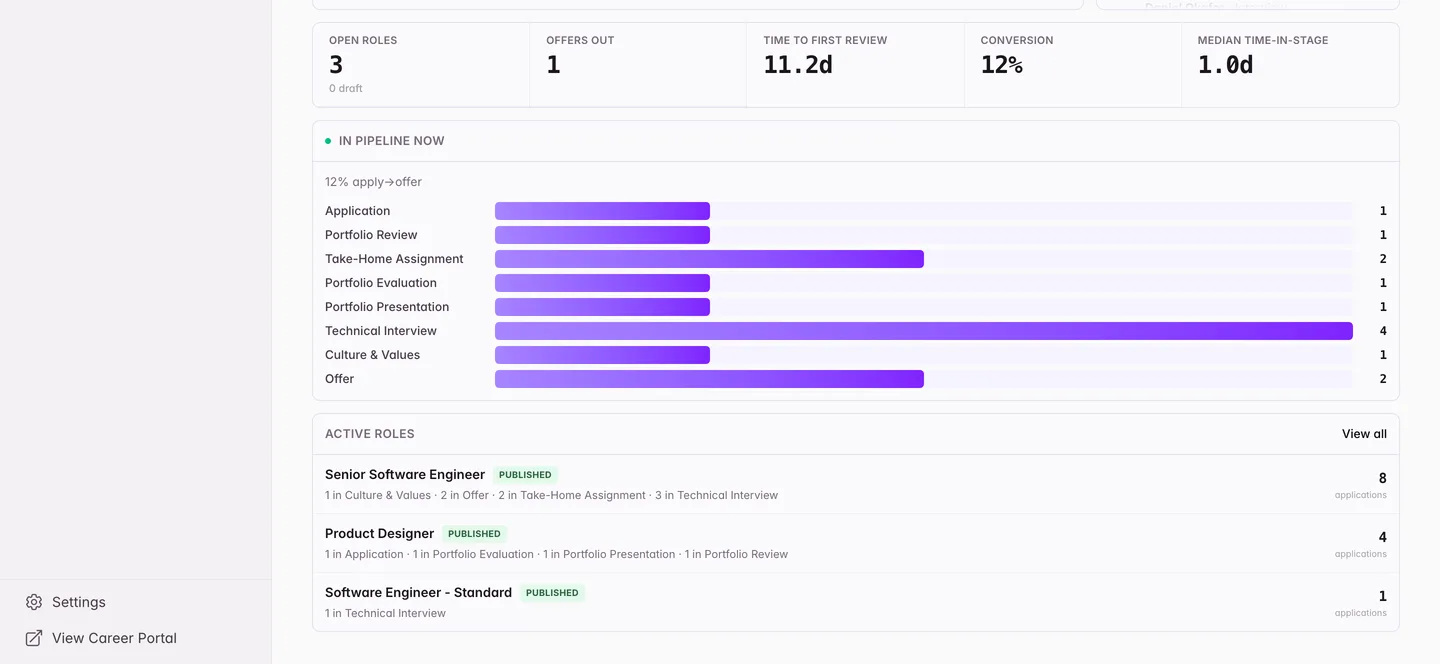Image resolution: width=1440 pixels, height=664 pixels.
Task: Click the Offer stage bar
Action: 709,379
